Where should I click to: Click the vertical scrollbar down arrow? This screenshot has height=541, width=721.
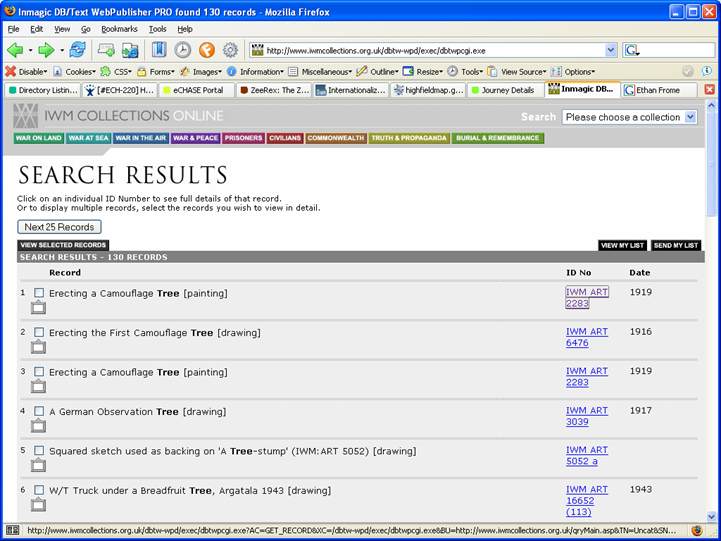711,517
